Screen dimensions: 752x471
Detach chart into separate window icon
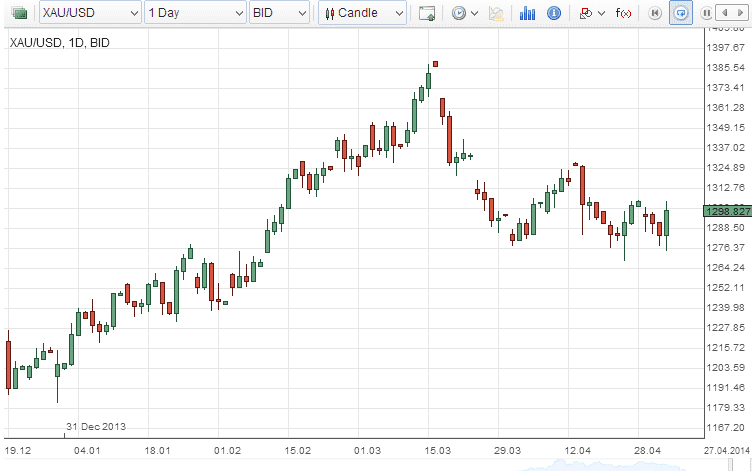pos(426,13)
